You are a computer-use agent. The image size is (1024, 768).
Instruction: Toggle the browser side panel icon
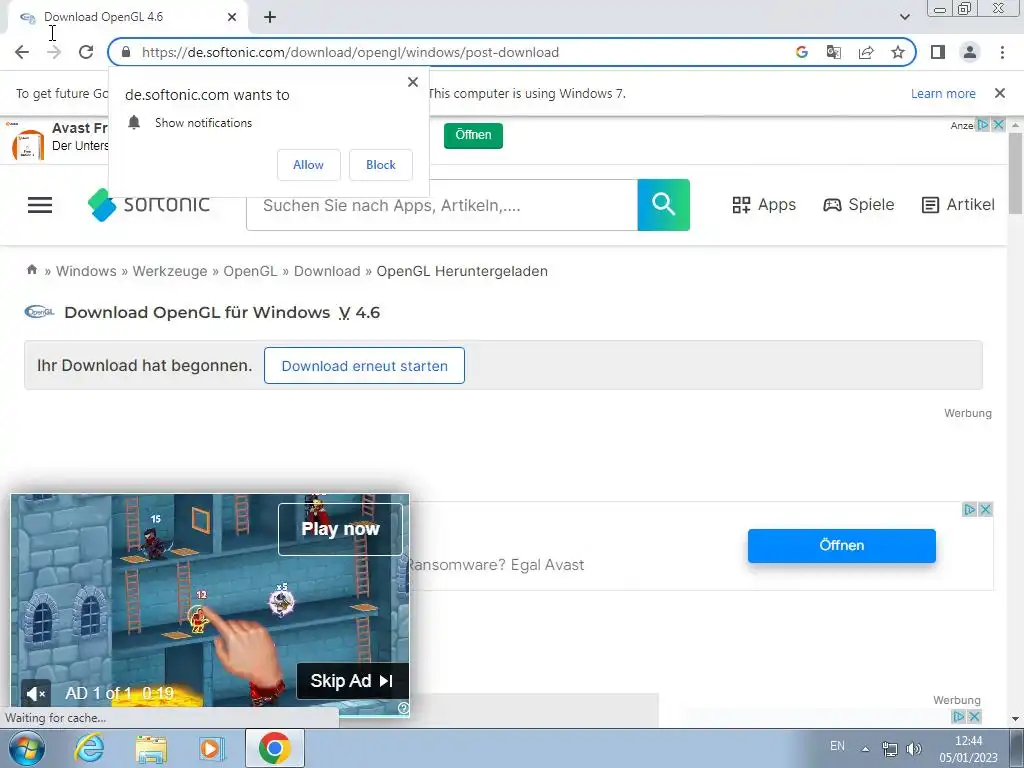[938, 52]
